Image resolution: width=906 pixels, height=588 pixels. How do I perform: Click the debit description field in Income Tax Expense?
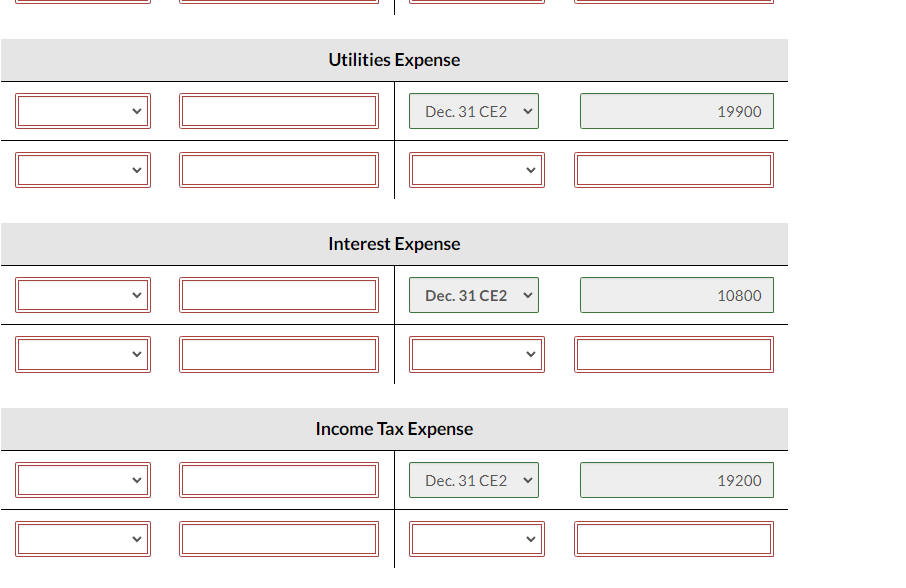(x=279, y=480)
